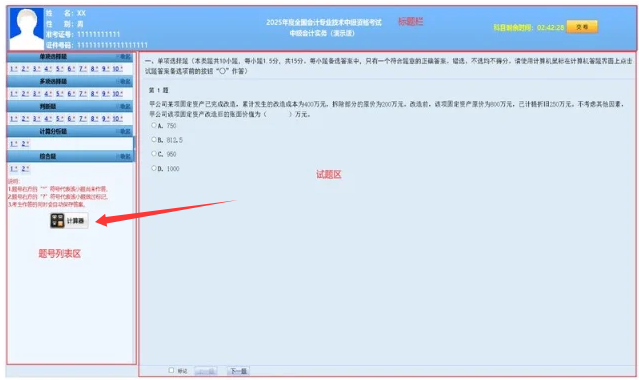Jump to 判断题 question 10
The width and height of the screenshot is (639, 380).
118,119
